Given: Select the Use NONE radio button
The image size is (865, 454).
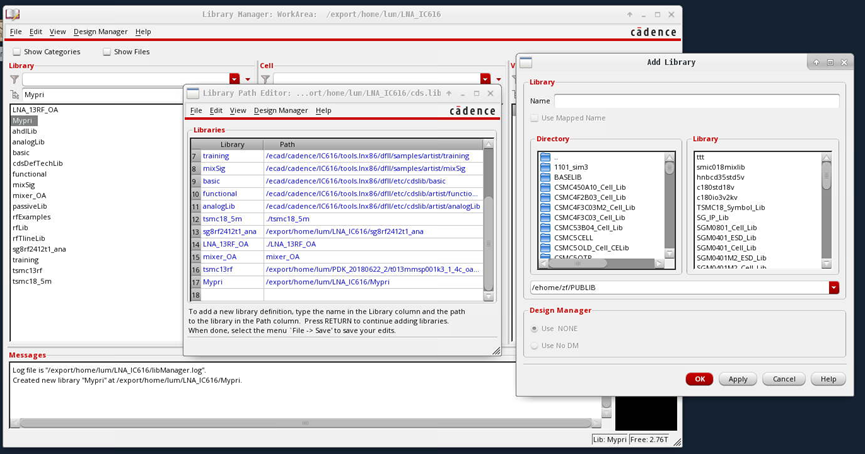Looking at the screenshot, I should click(534, 329).
